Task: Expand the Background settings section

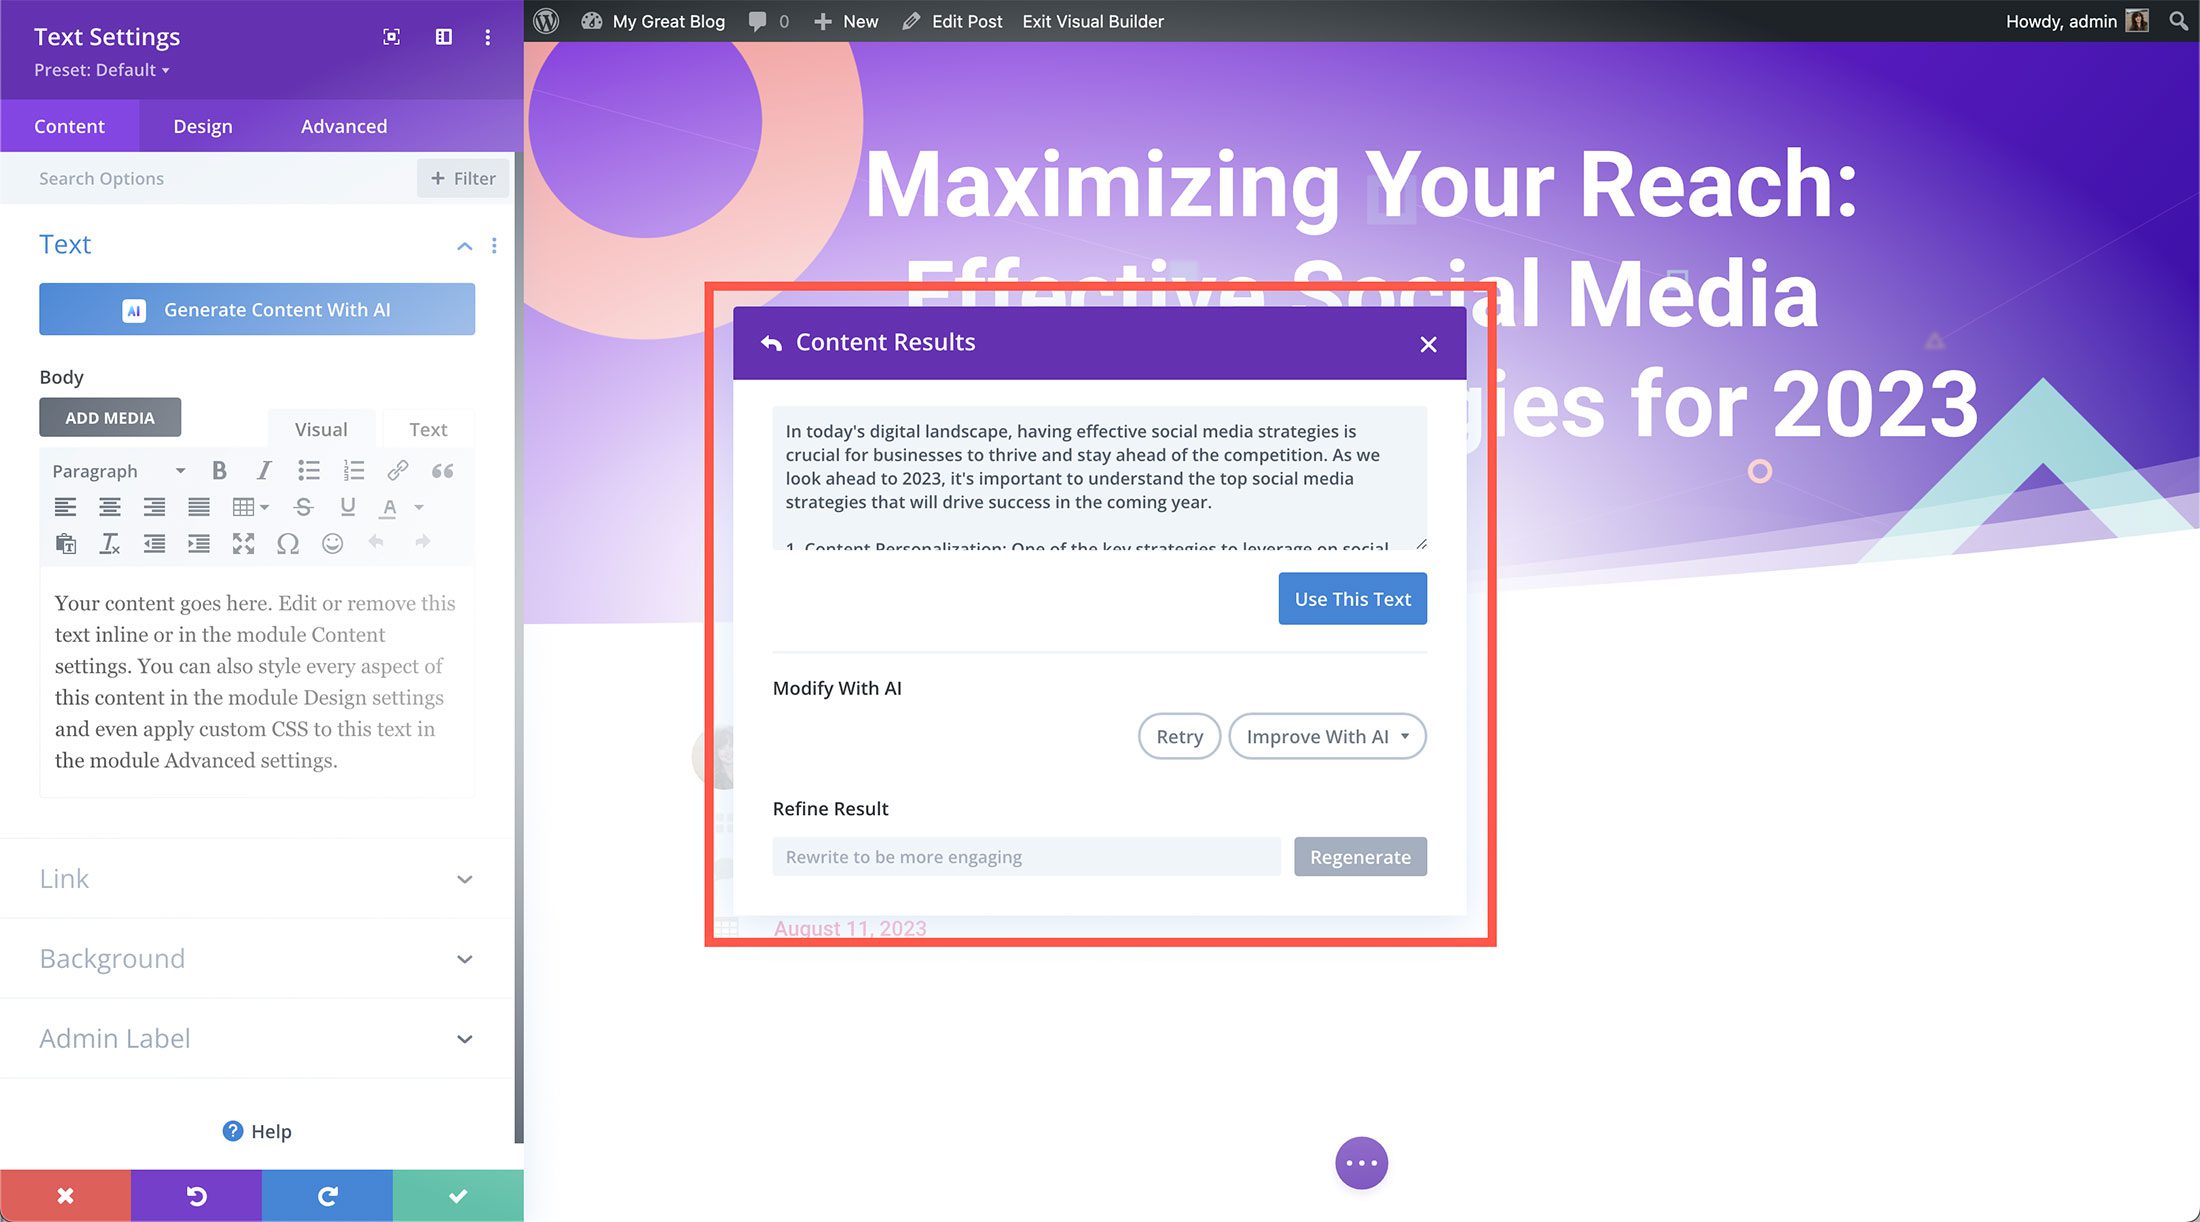Action: pos(257,957)
